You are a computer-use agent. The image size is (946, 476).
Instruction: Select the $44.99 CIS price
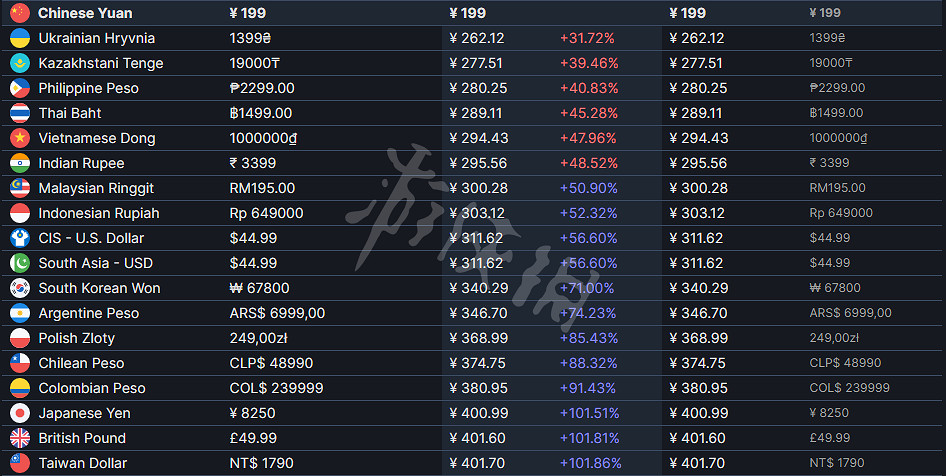[253, 238]
